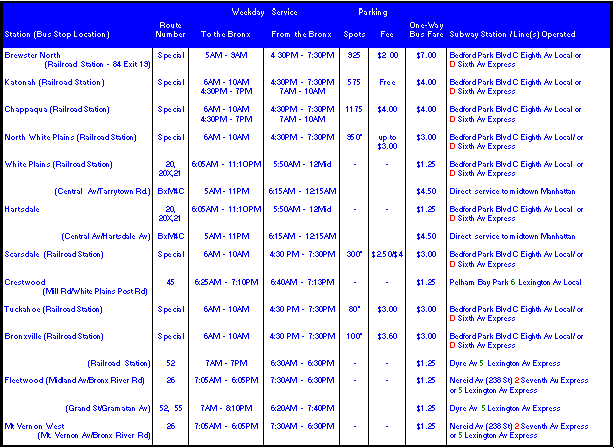The width and height of the screenshot is (615, 448).
Task: Click the 'One-Way Bus Fare' header
Action: tap(426, 30)
